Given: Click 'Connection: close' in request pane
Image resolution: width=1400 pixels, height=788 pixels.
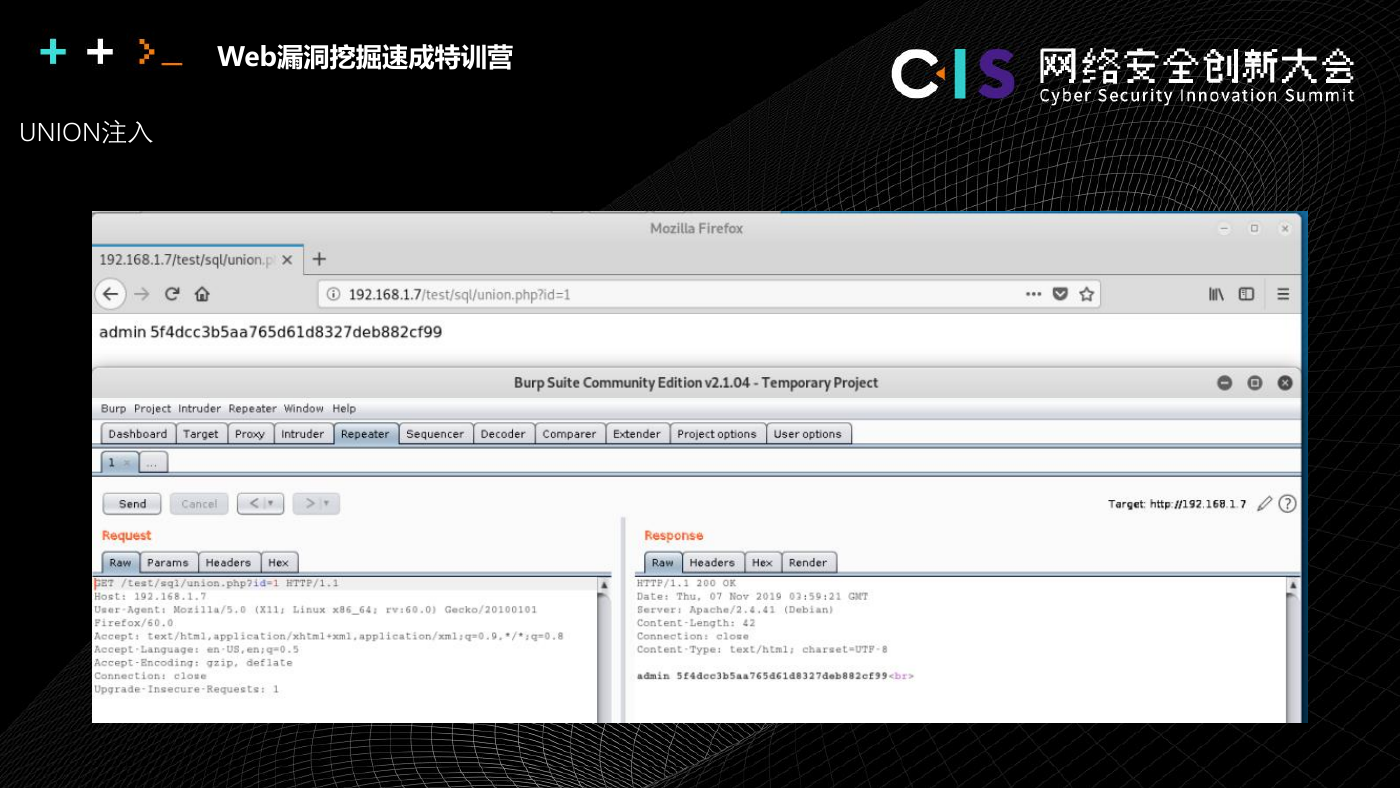Looking at the screenshot, I should pyautogui.click(x=150, y=676).
